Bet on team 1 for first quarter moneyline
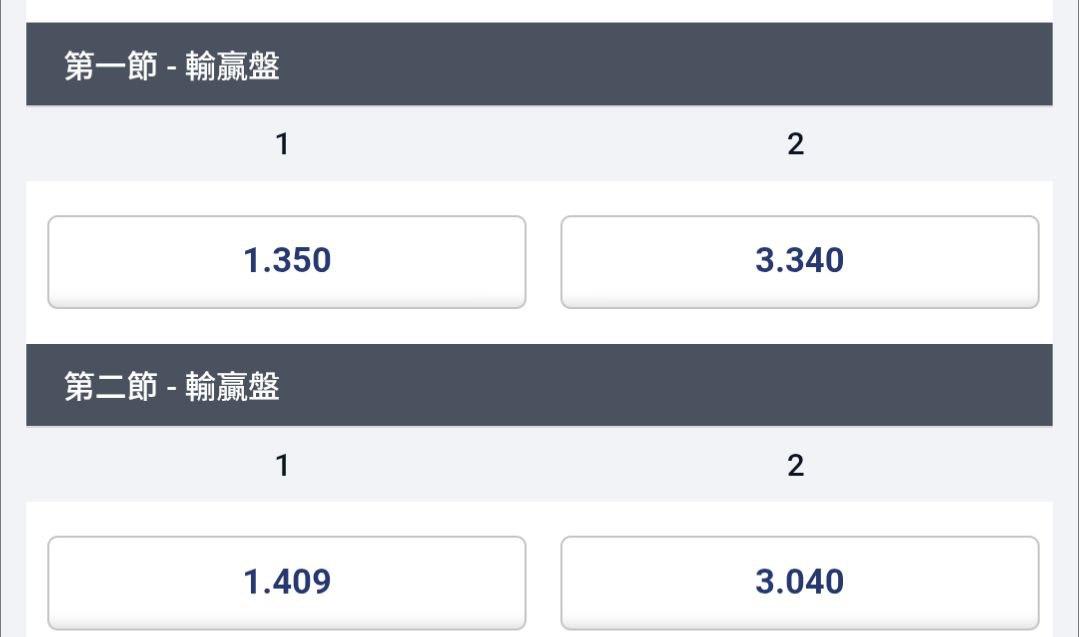The width and height of the screenshot is (1079, 637). (287, 261)
